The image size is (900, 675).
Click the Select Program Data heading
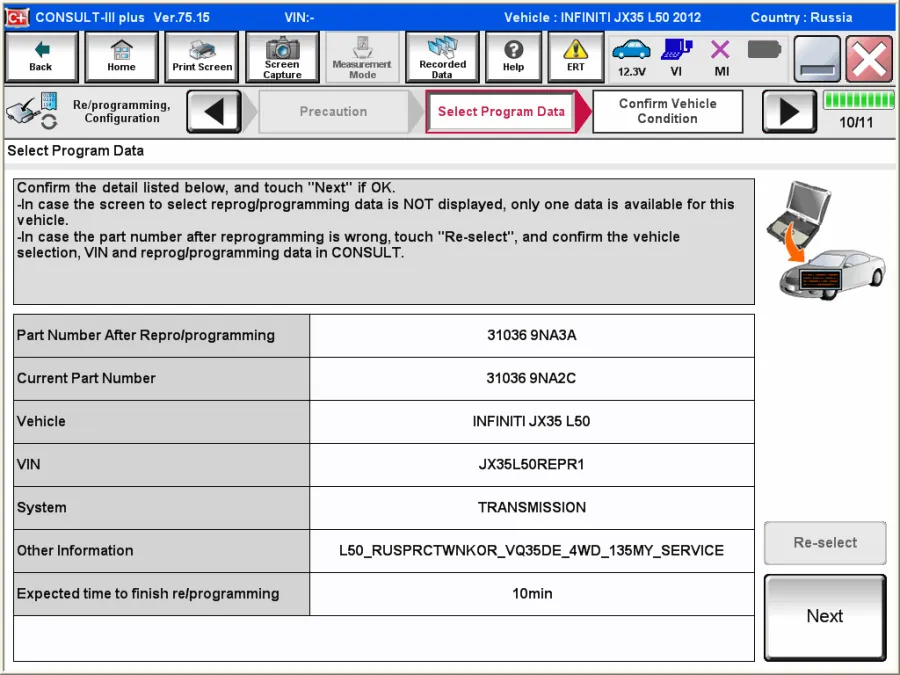75,151
